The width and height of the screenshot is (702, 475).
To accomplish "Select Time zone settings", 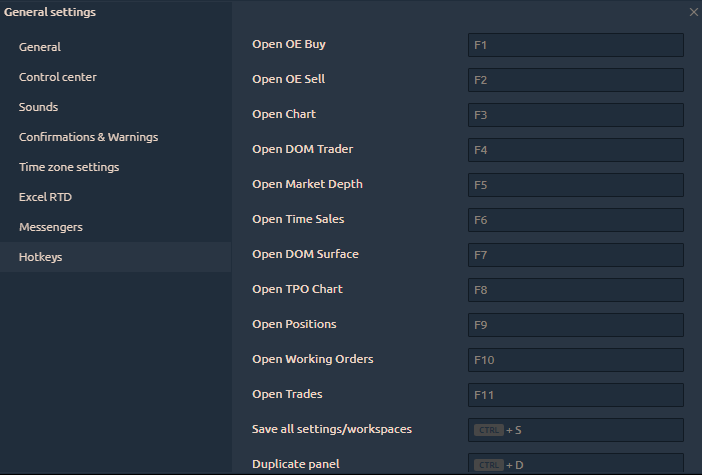I will coord(68,167).
